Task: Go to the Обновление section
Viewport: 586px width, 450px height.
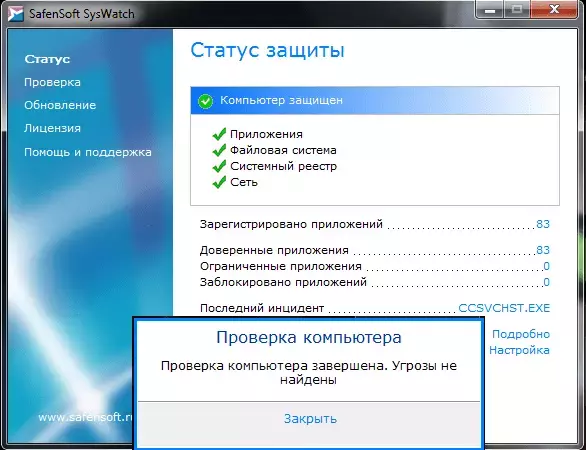Action: click(x=60, y=105)
